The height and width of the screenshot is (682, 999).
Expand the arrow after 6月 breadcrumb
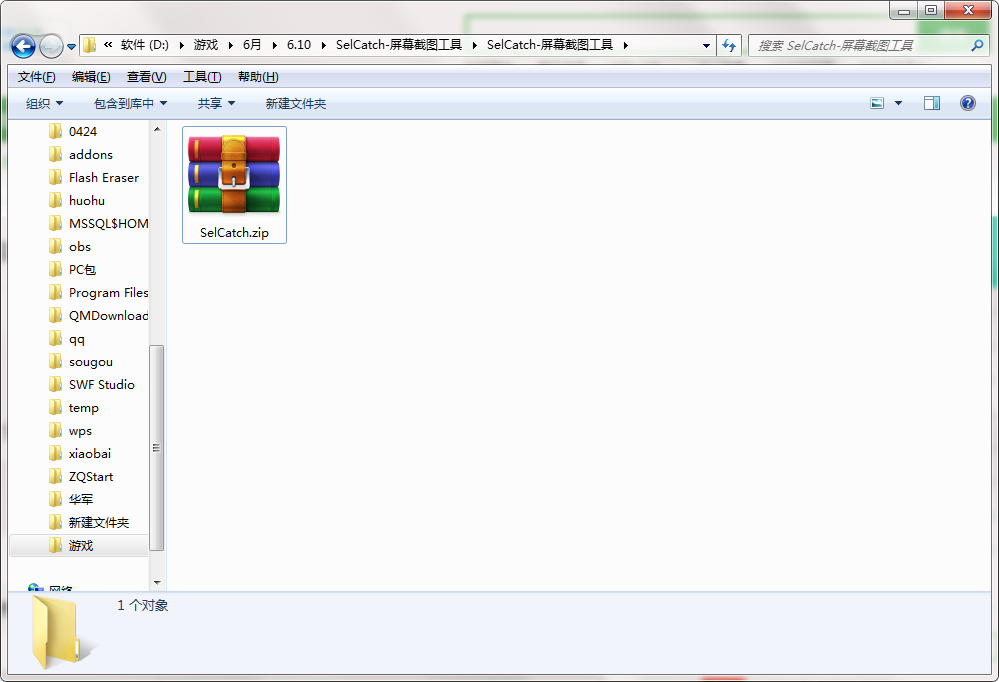coord(275,45)
